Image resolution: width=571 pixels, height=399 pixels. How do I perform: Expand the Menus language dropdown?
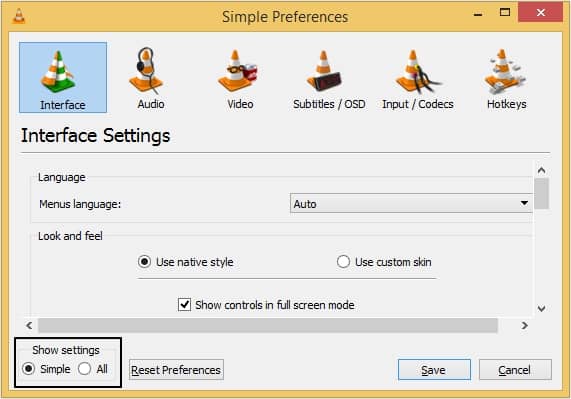(x=411, y=204)
